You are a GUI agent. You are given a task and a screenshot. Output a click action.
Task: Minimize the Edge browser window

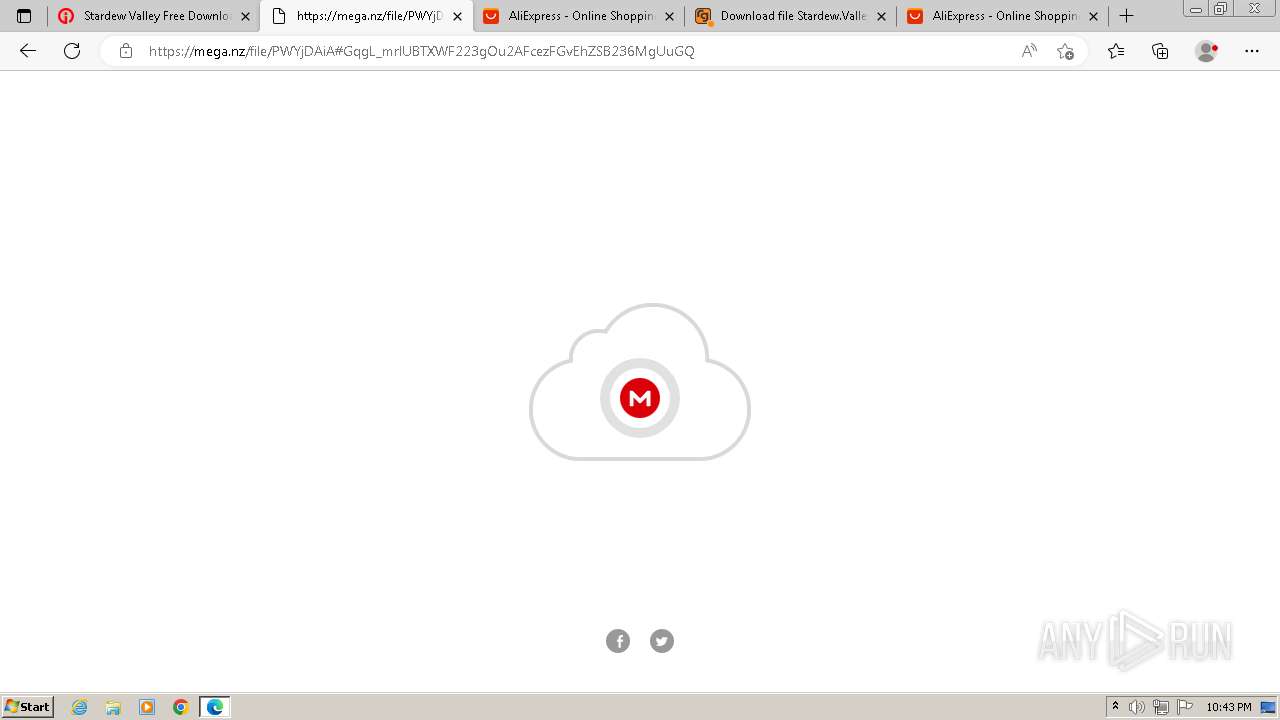click(1195, 9)
